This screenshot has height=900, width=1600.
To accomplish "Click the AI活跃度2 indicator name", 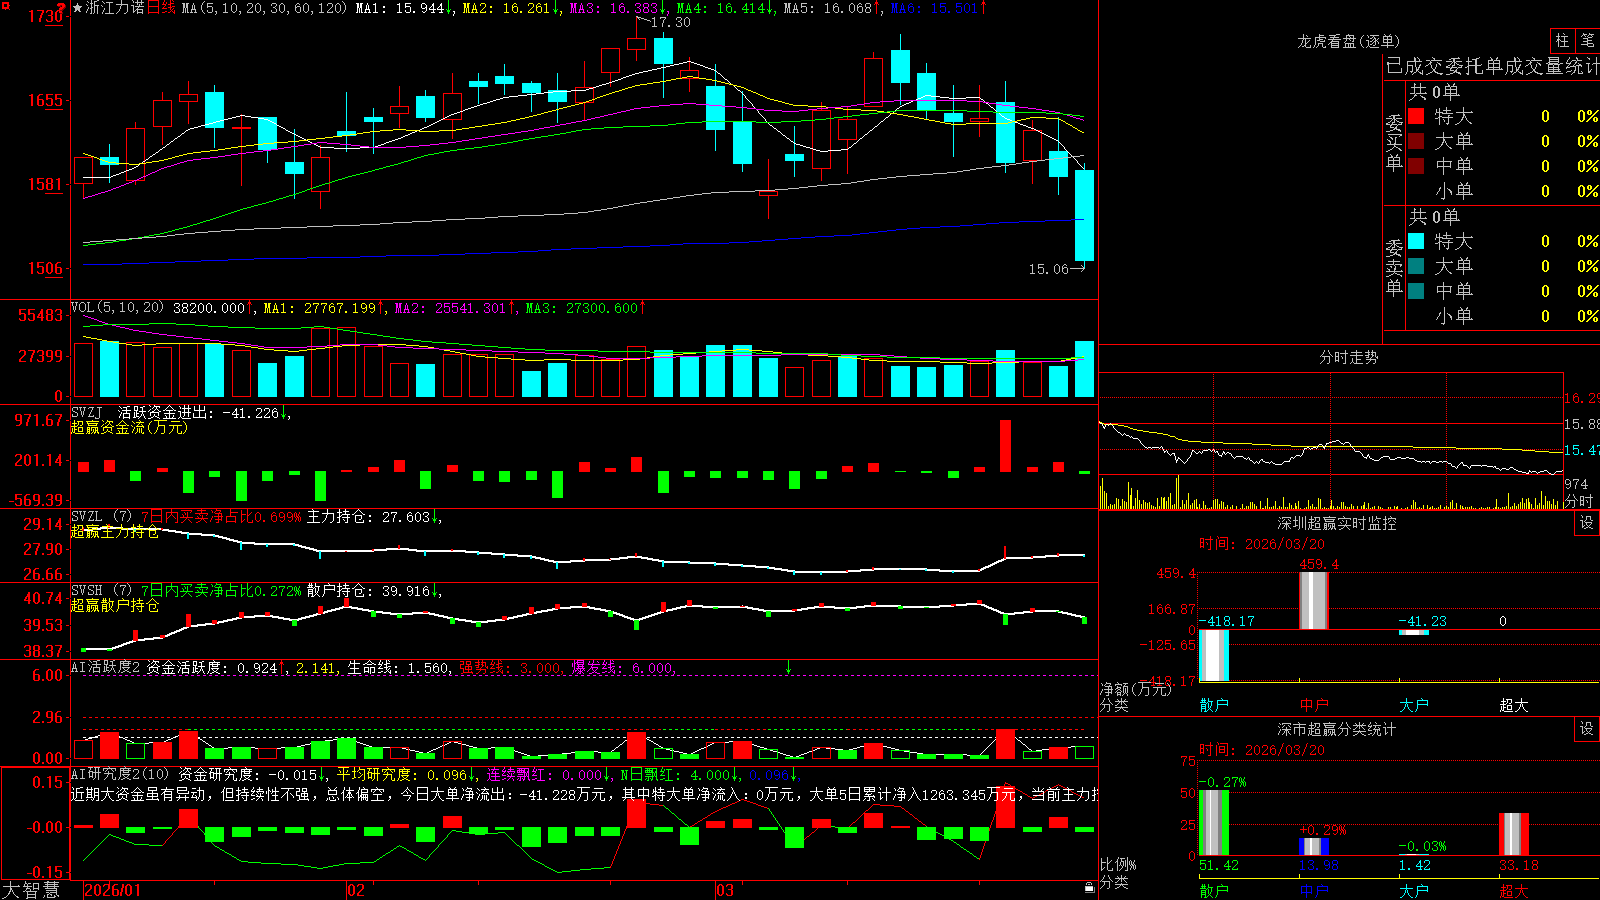I will click(x=105, y=667).
